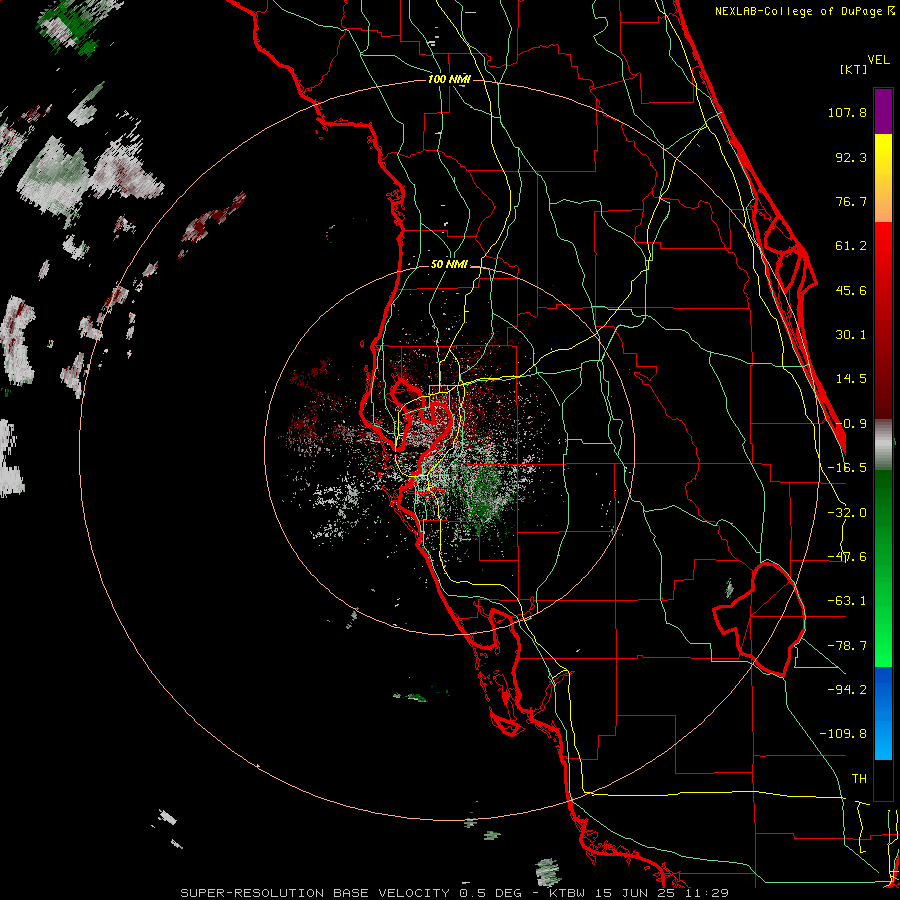The image size is (900, 900).
Task: Click the -78.7 scale value
Action: pyautogui.click(x=847, y=646)
